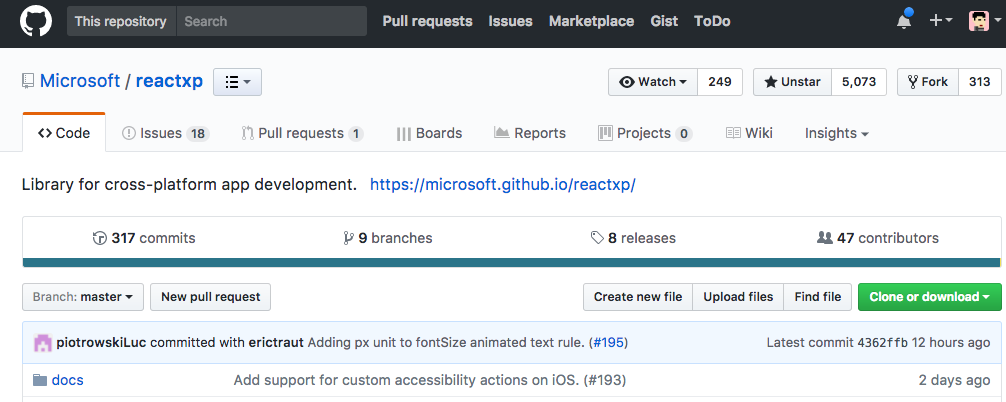
Task: Open the user profile avatar menu
Action: [x=983, y=21]
